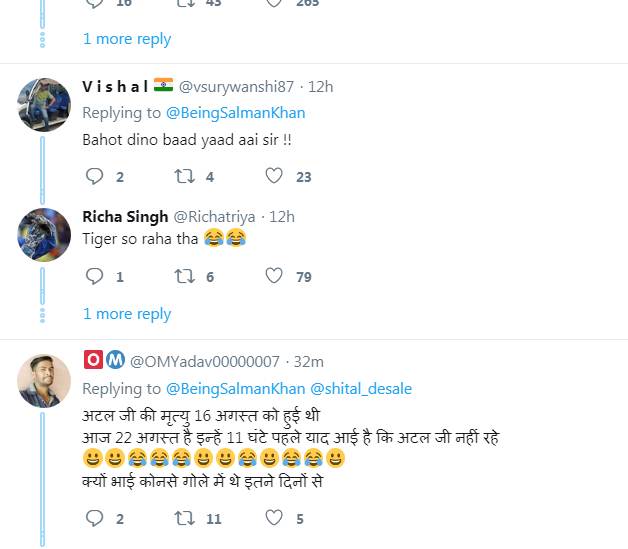
Task: Retweet Vishal's tweet
Action: click(x=184, y=177)
